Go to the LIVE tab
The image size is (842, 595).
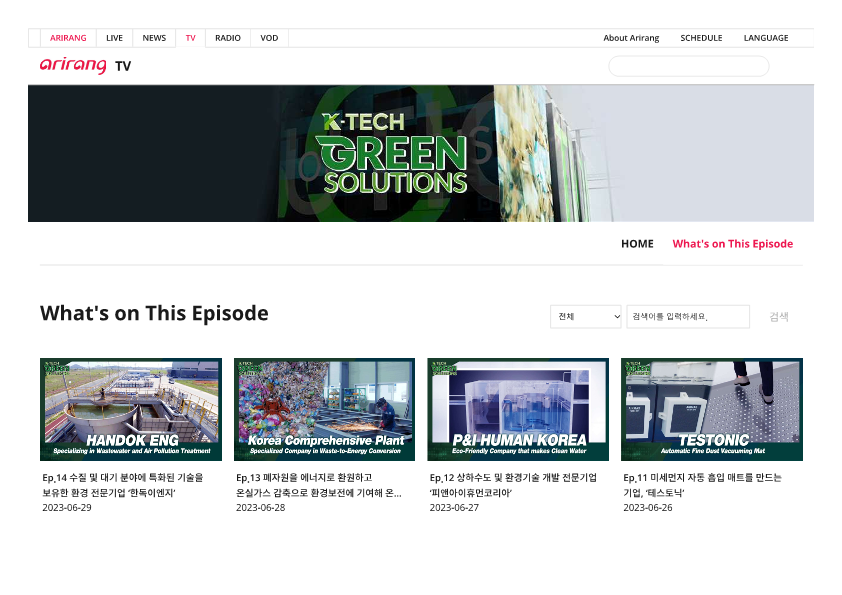[114, 38]
